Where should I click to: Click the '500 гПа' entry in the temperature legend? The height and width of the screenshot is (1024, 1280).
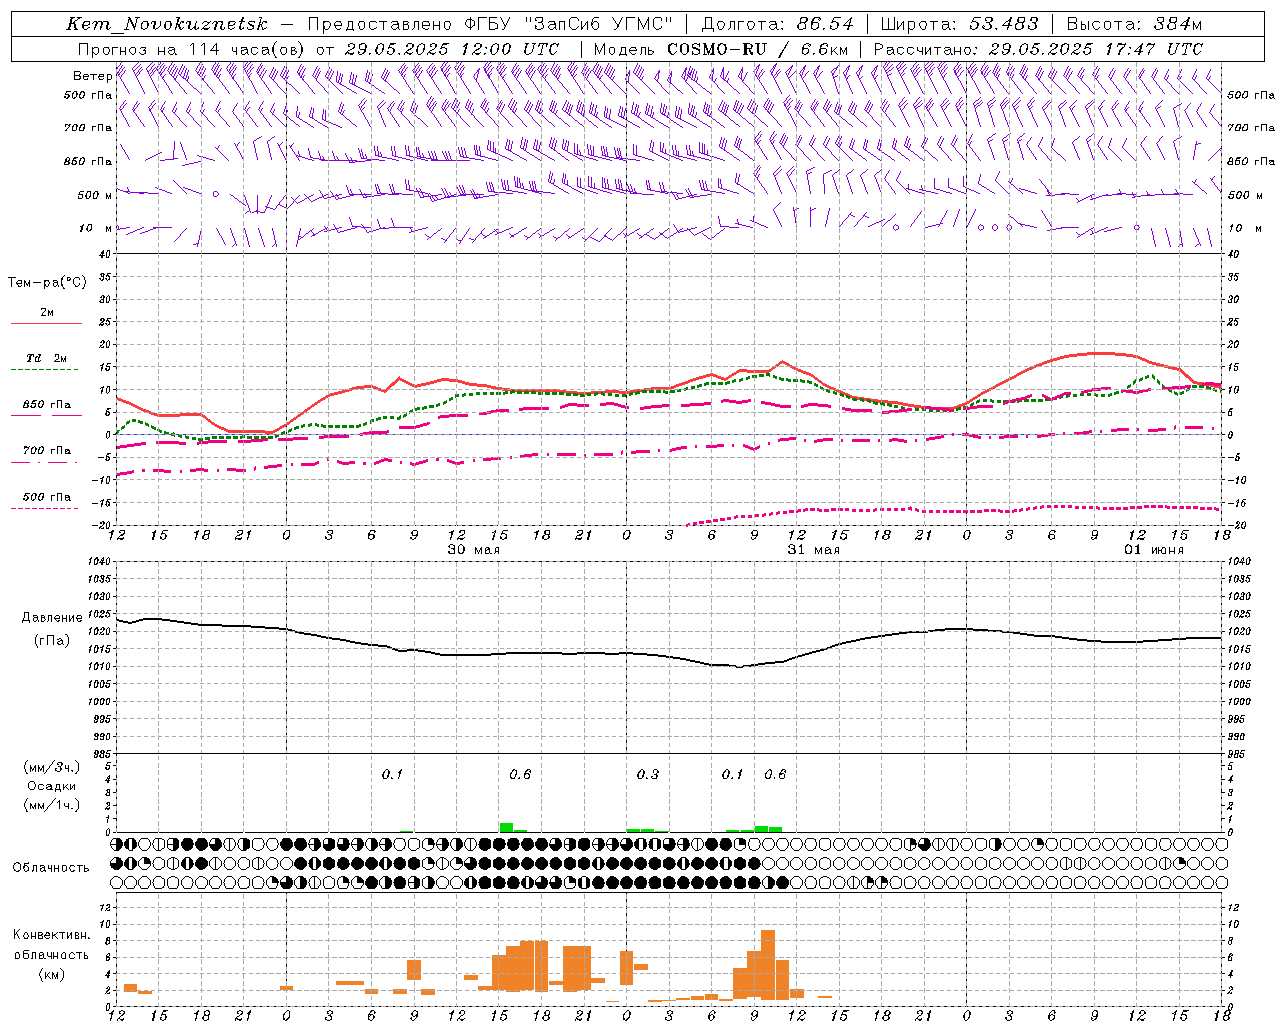46,497
